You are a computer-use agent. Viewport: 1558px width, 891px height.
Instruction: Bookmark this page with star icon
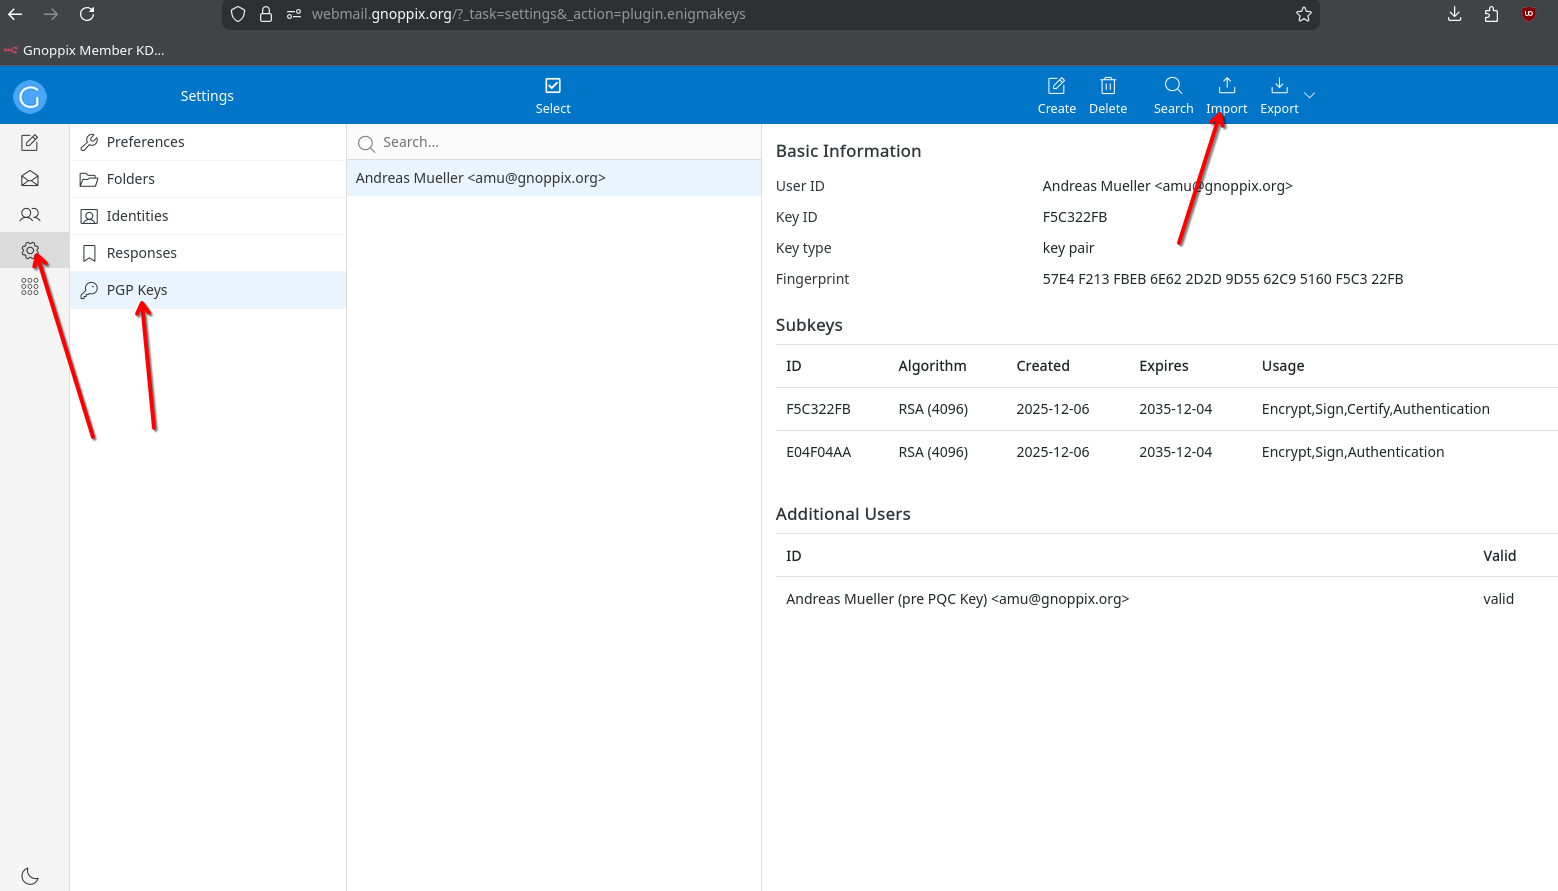click(x=1303, y=14)
